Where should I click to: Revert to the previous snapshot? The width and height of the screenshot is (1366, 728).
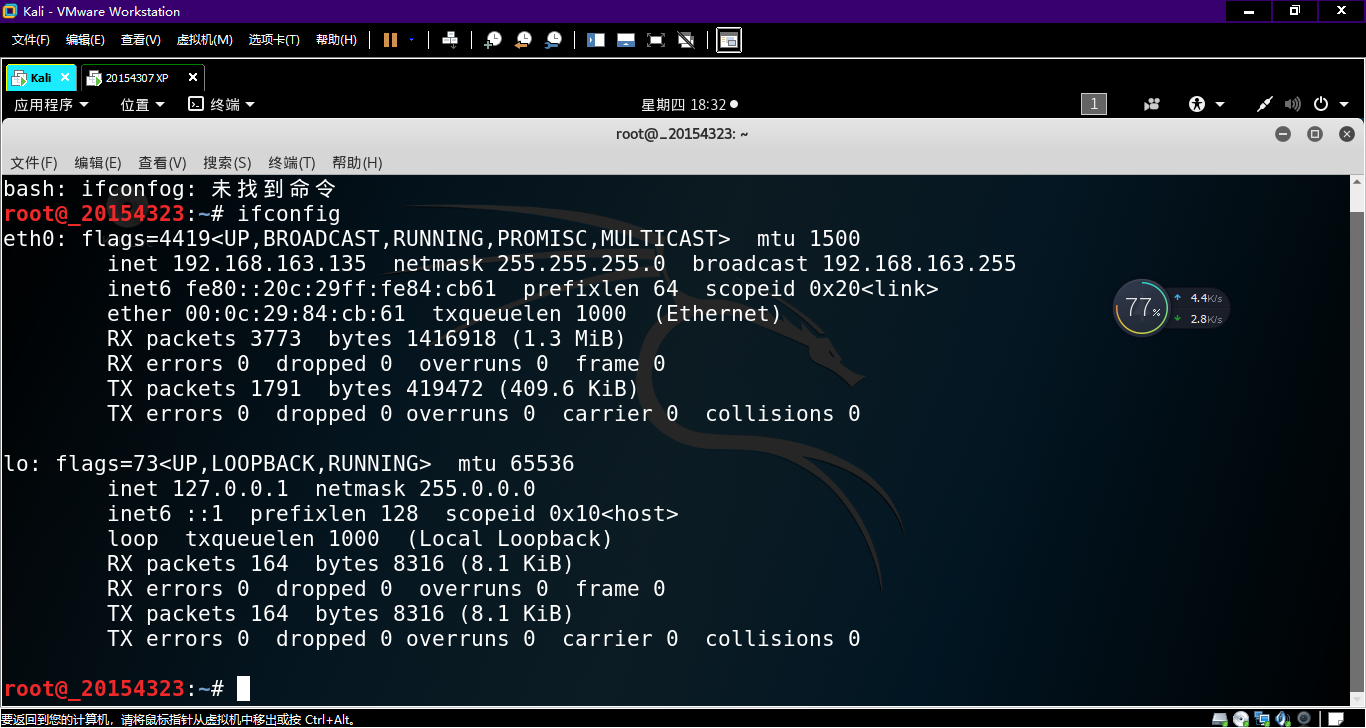[x=523, y=40]
